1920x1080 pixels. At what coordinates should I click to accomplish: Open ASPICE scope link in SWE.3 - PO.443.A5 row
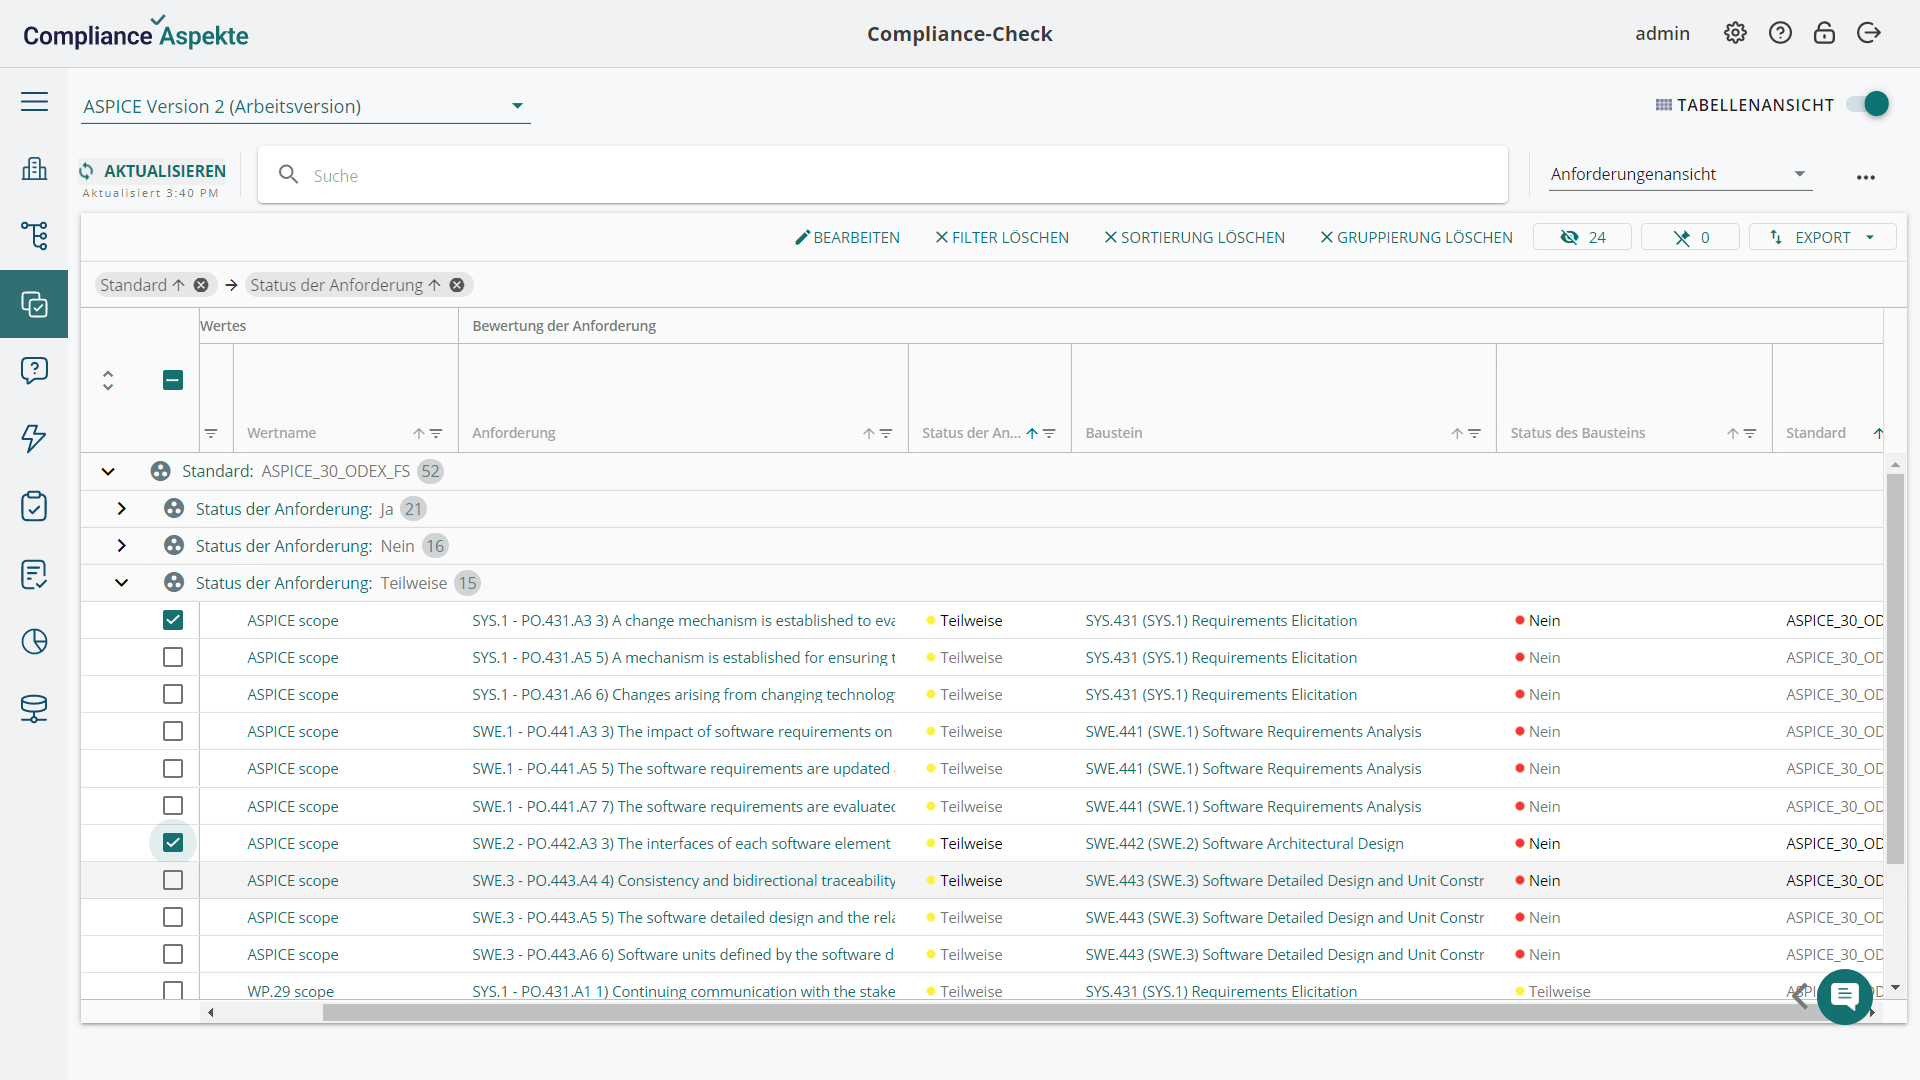click(292, 917)
